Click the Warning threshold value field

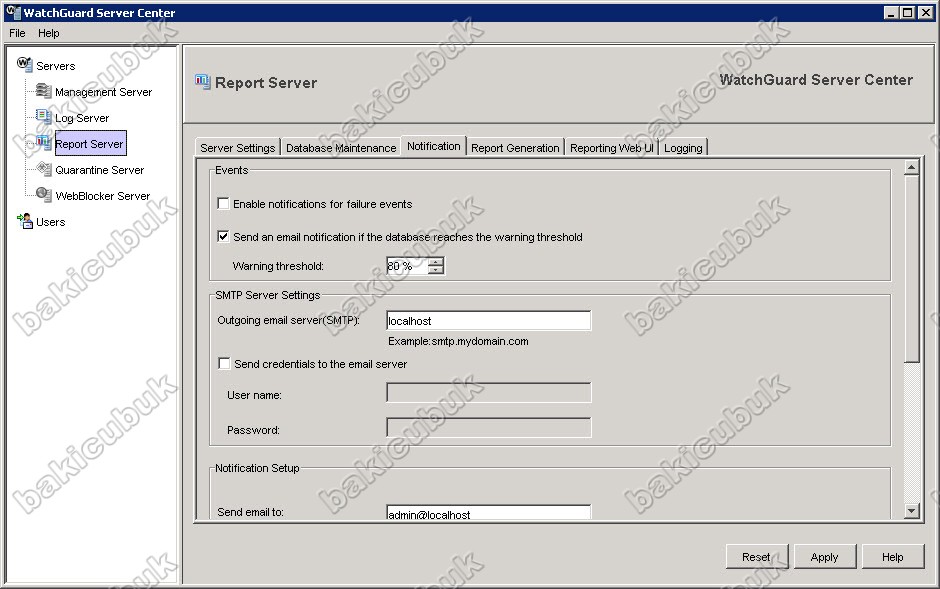pyautogui.click(x=408, y=266)
